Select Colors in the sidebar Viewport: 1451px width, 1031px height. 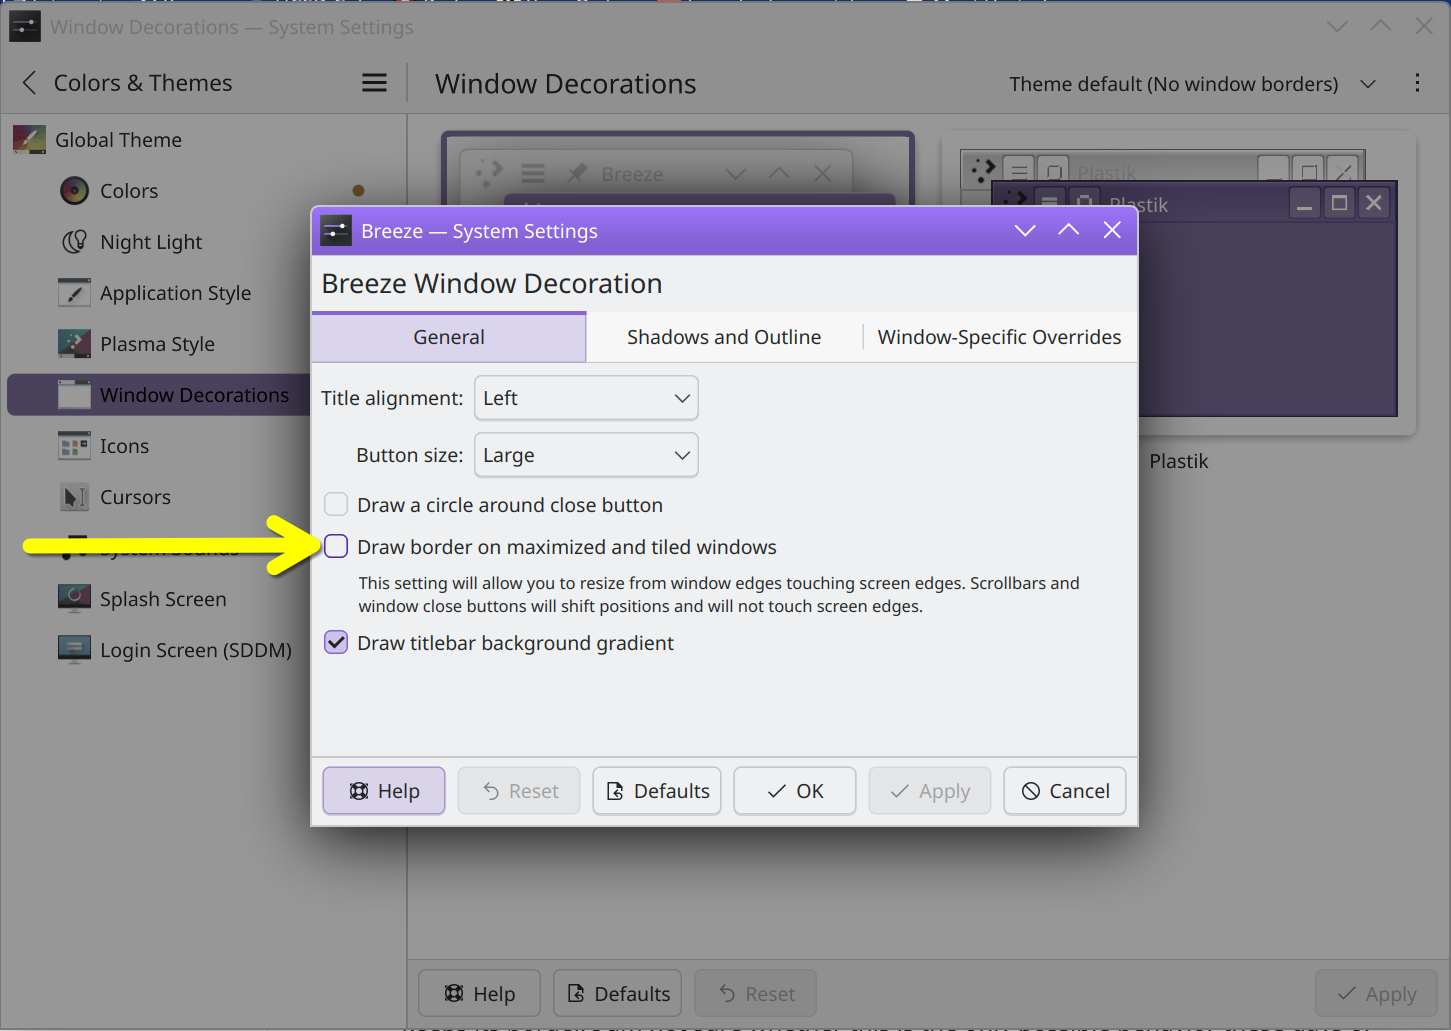coord(204,190)
